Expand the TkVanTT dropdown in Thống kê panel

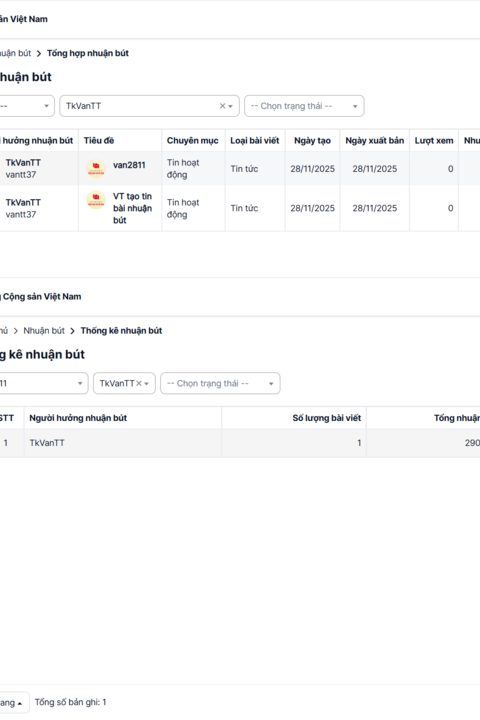click(147, 383)
